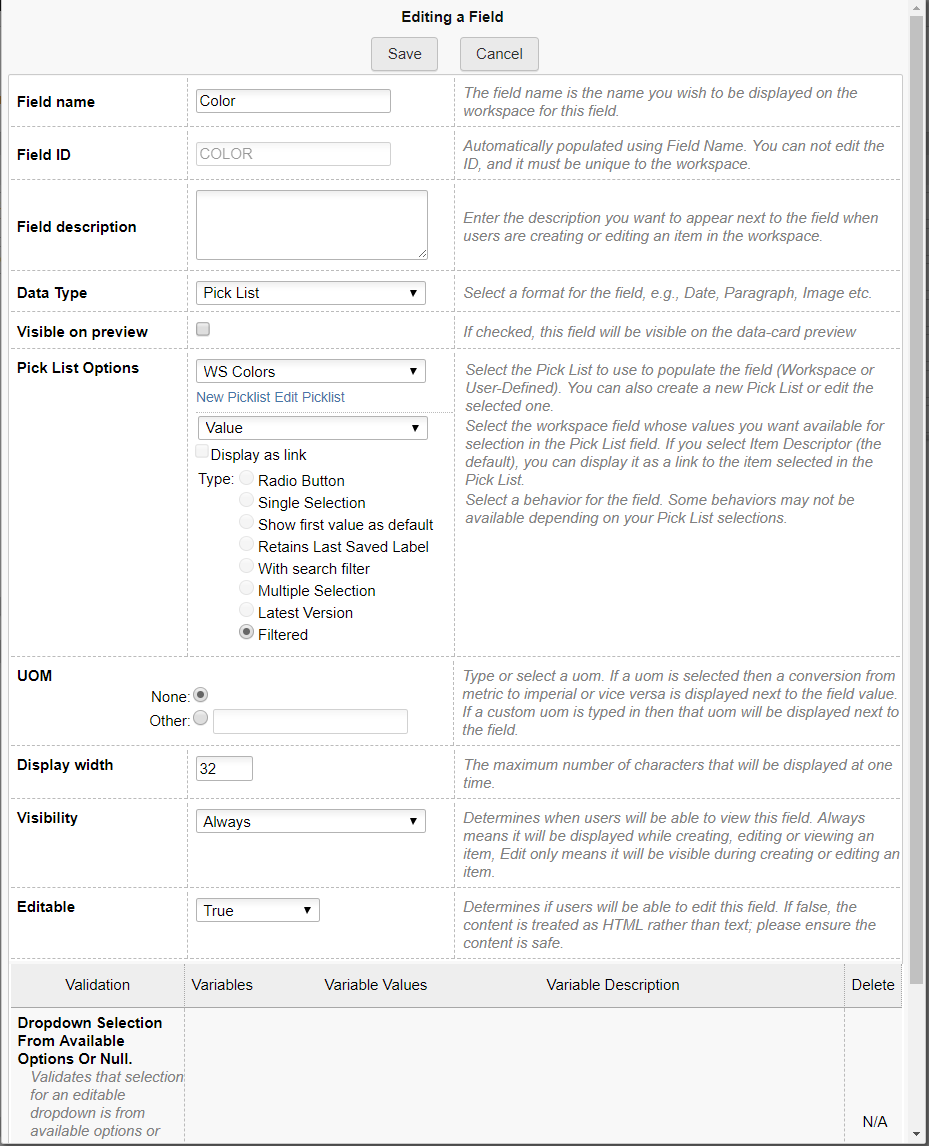Enable With search filter type
The width and height of the screenshot is (929, 1146).
pyautogui.click(x=246, y=566)
